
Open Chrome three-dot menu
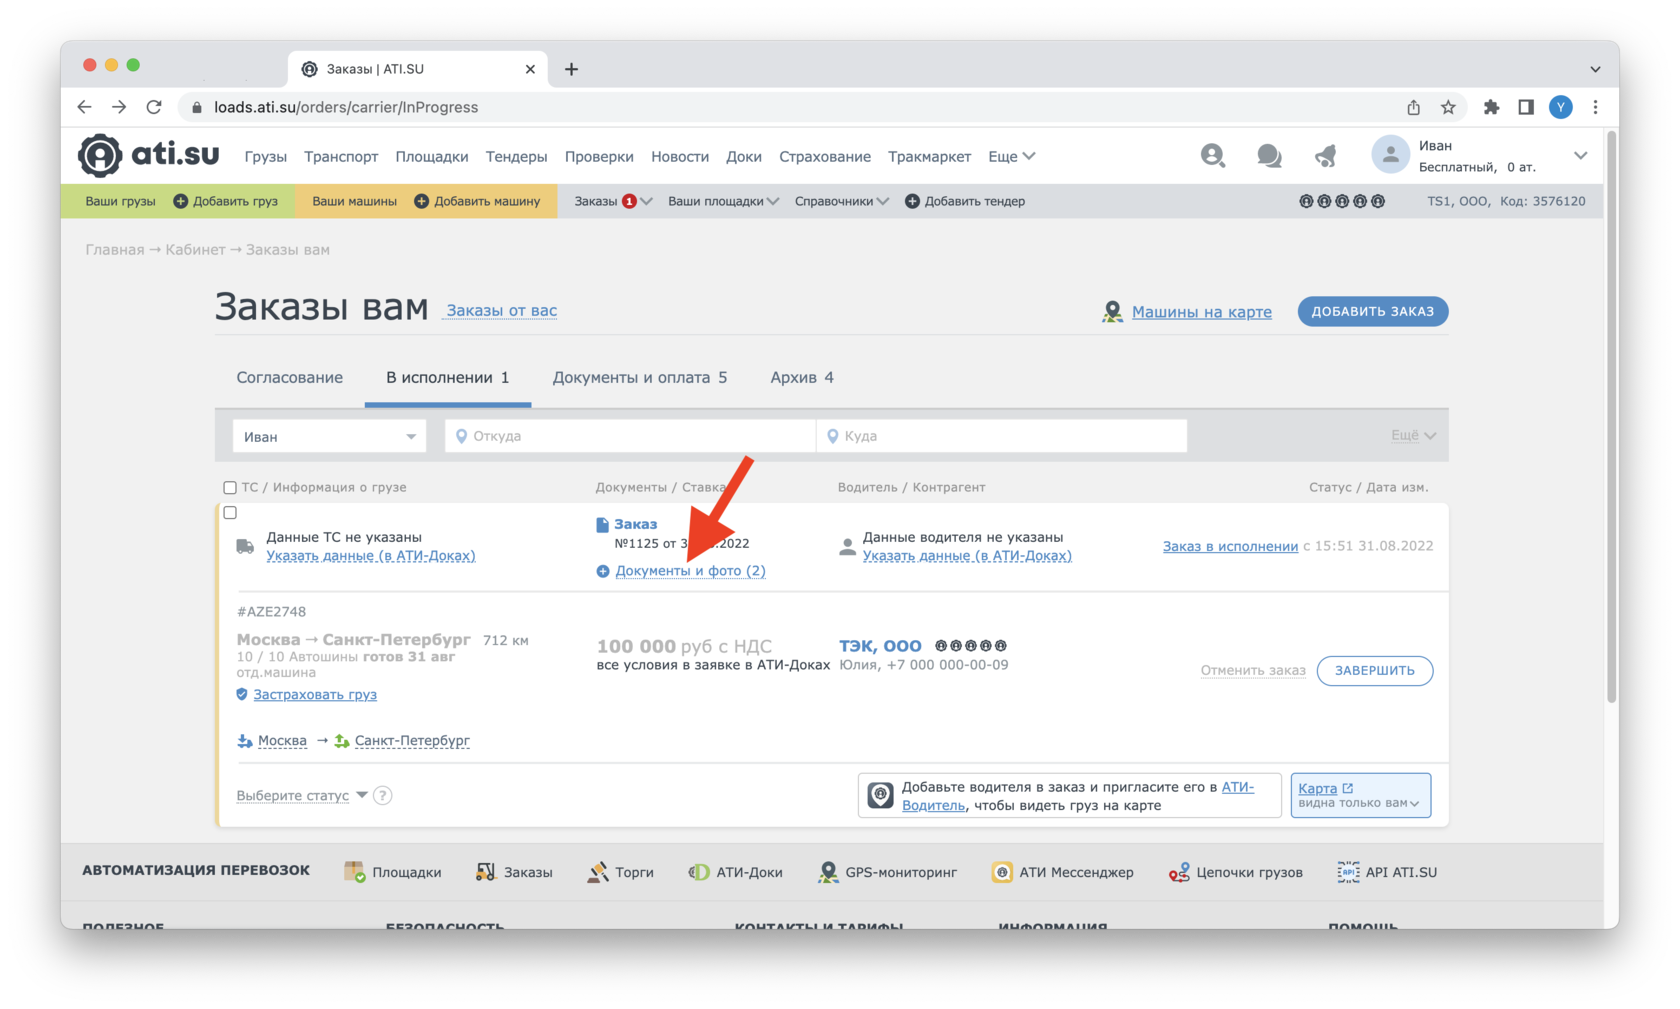click(x=1596, y=107)
